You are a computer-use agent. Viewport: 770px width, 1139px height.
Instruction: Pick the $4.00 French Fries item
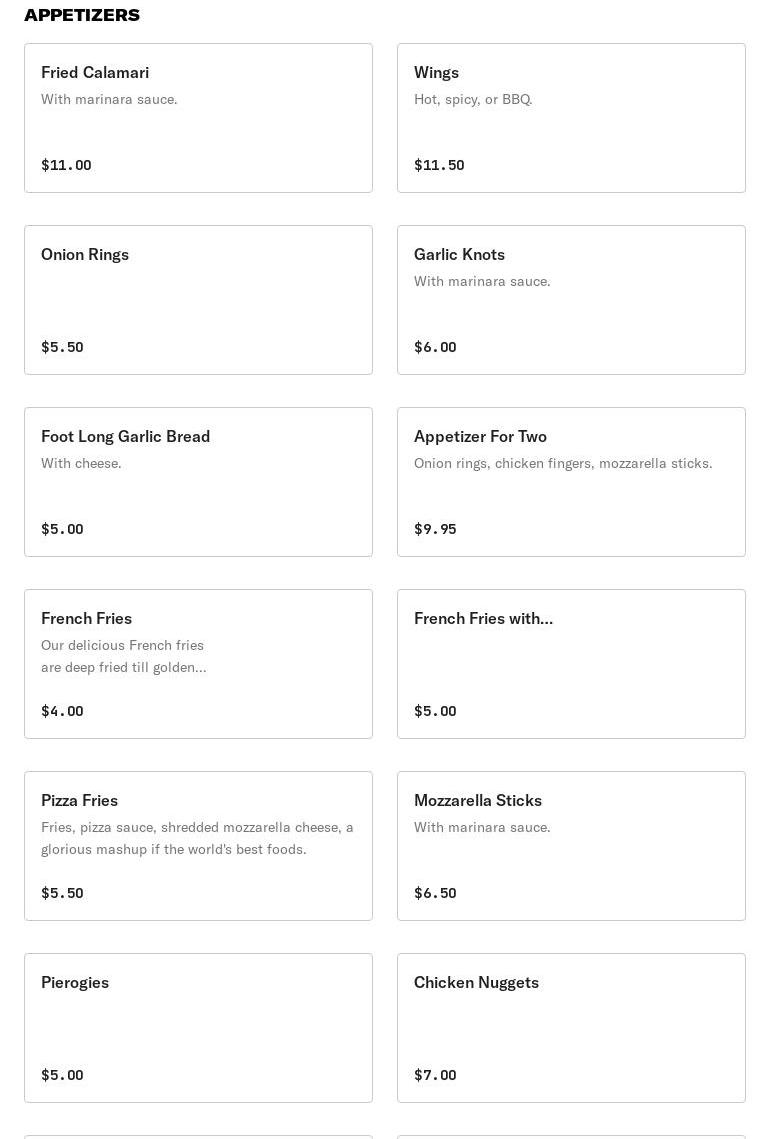point(198,664)
